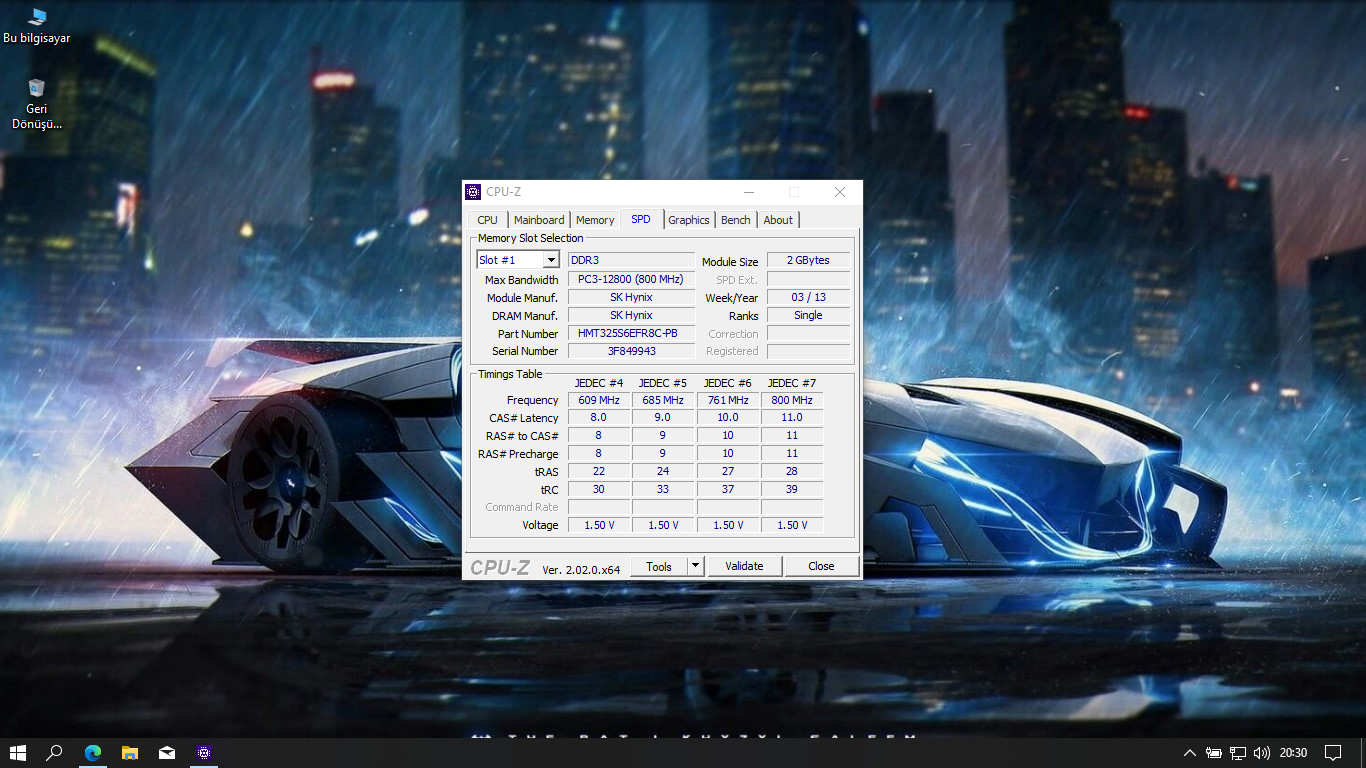Click the tRAS value 27
This screenshot has height=768, width=1366.
coord(728,471)
